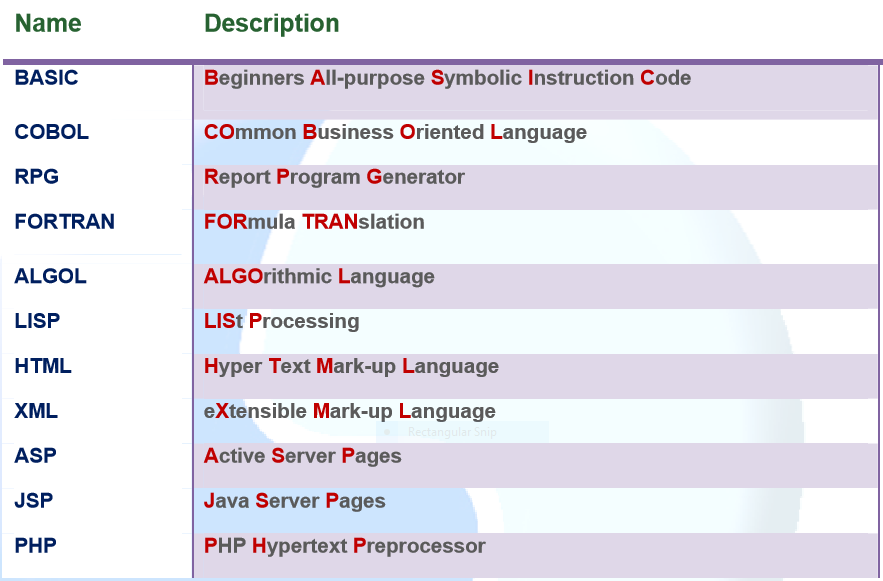
Task: Click 'COmmon Business Oriented Language' description
Action: pos(395,132)
